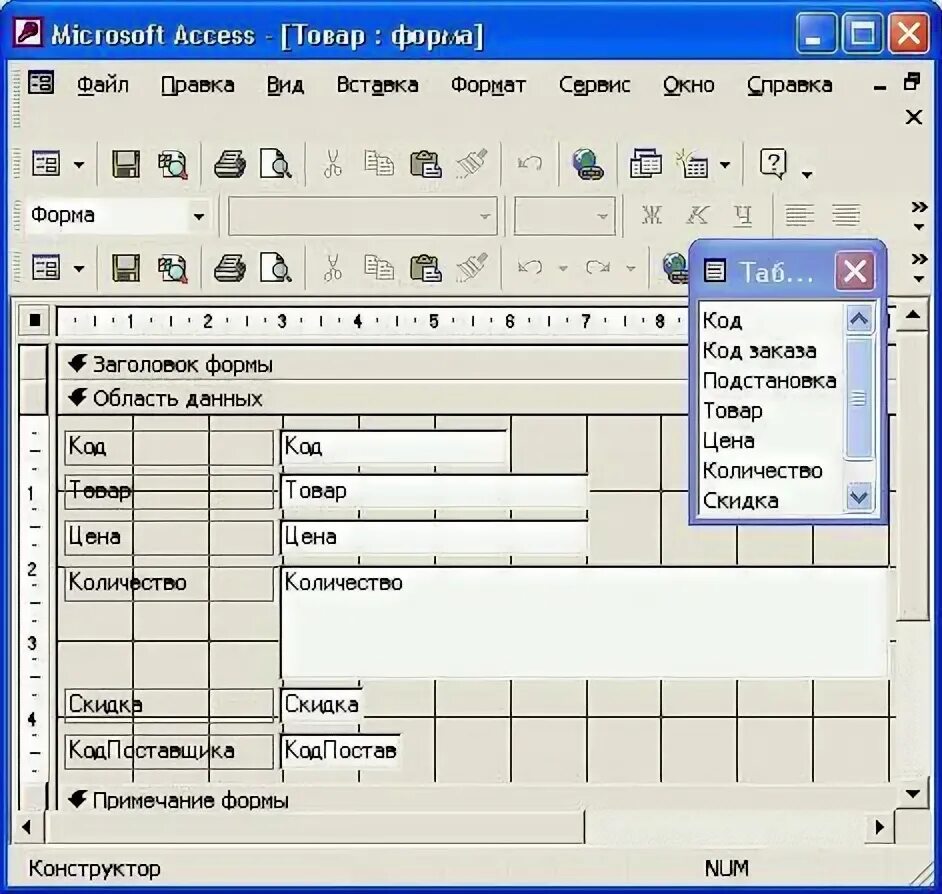The image size is (942, 894).
Task: Click the Insert Hyperlink globe icon
Action: 588,165
